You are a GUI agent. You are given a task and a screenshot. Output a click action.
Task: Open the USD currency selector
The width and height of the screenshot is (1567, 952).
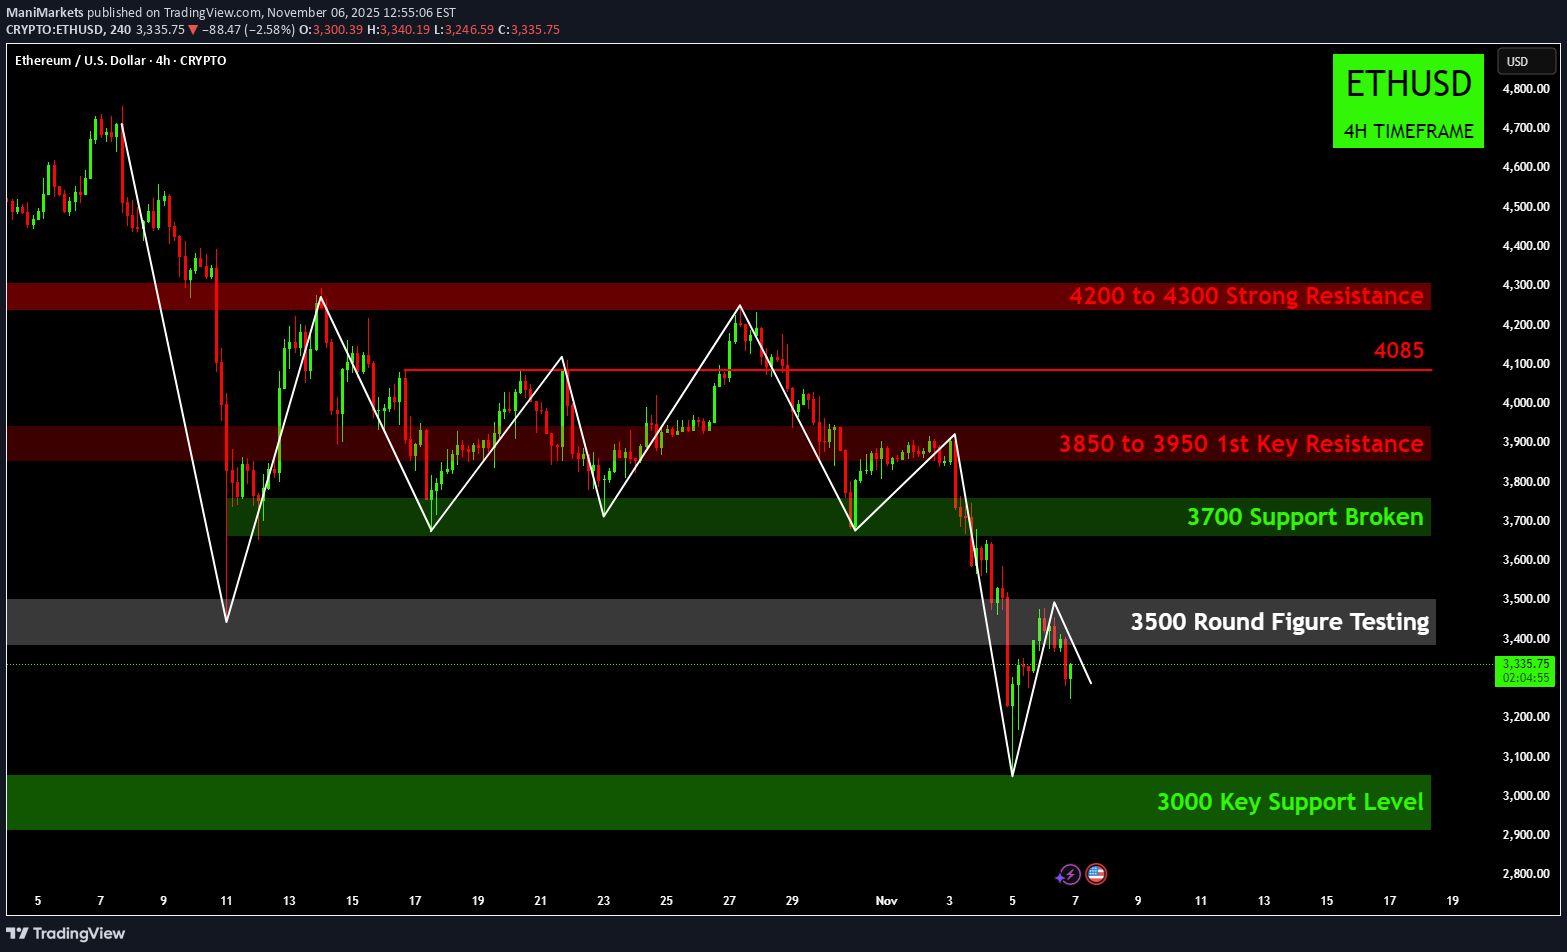[x=1524, y=62]
